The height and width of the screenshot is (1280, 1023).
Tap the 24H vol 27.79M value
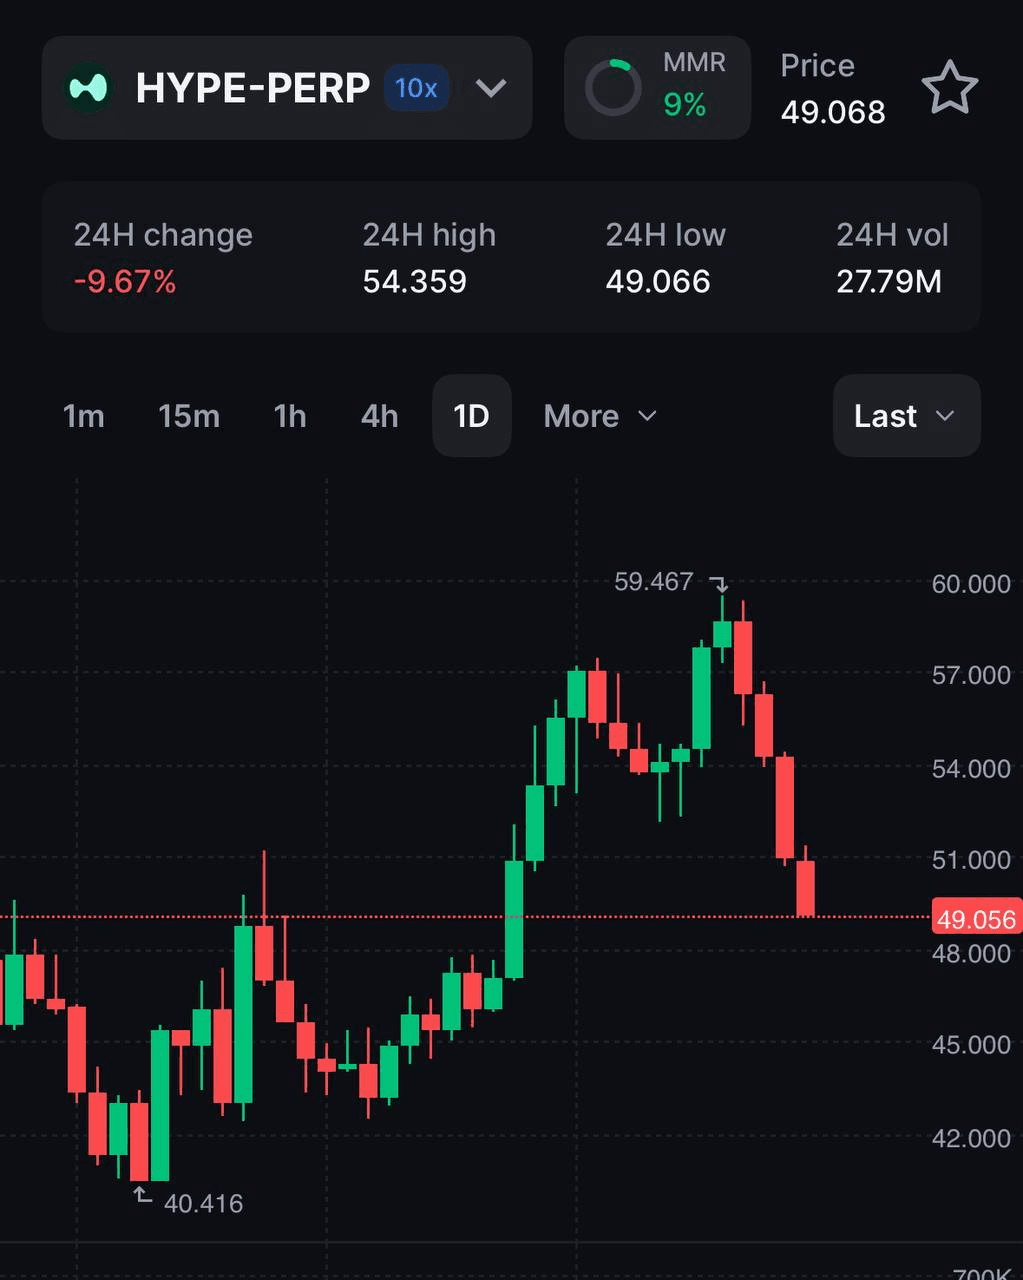[x=889, y=282]
